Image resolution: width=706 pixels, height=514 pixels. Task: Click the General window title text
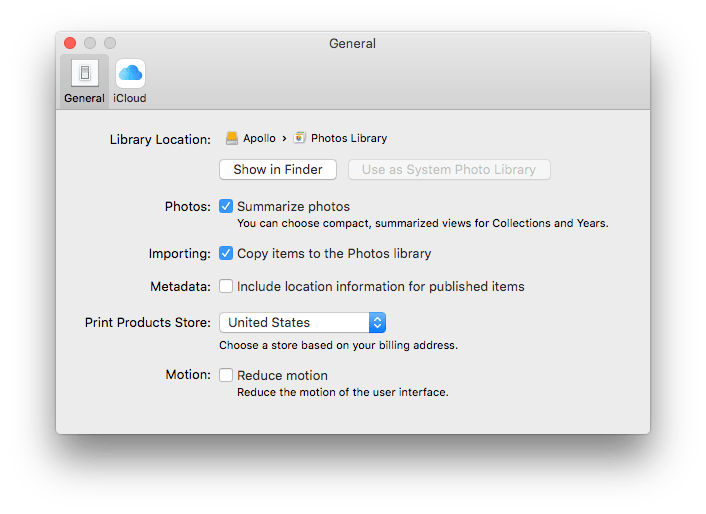pyautogui.click(x=353, y=44)
